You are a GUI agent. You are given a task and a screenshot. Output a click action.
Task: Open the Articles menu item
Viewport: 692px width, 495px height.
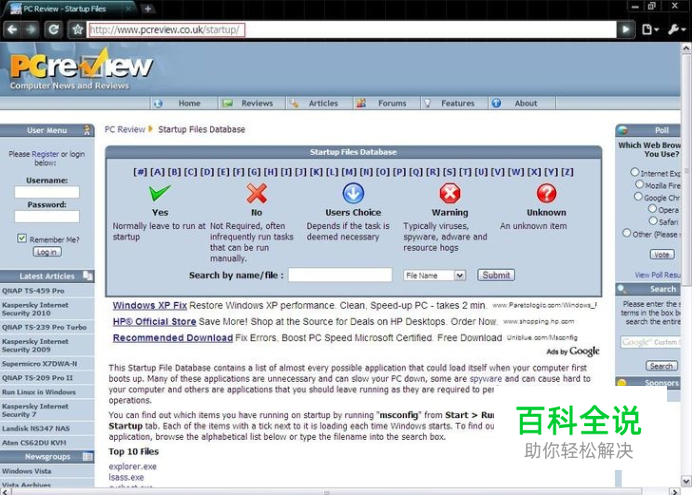(x=323, y=103)
